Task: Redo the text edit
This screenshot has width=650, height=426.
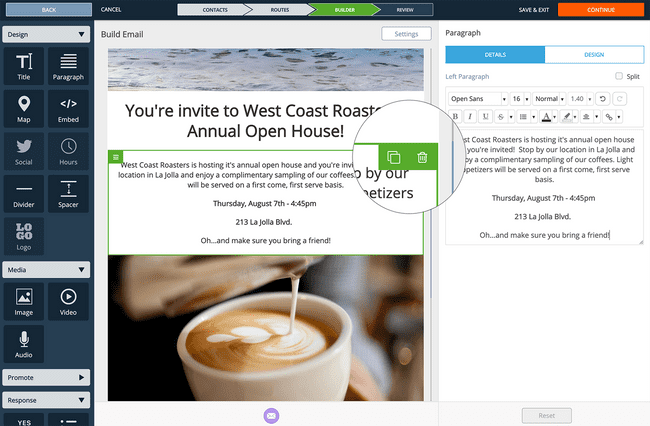Action: coord(620,99)
